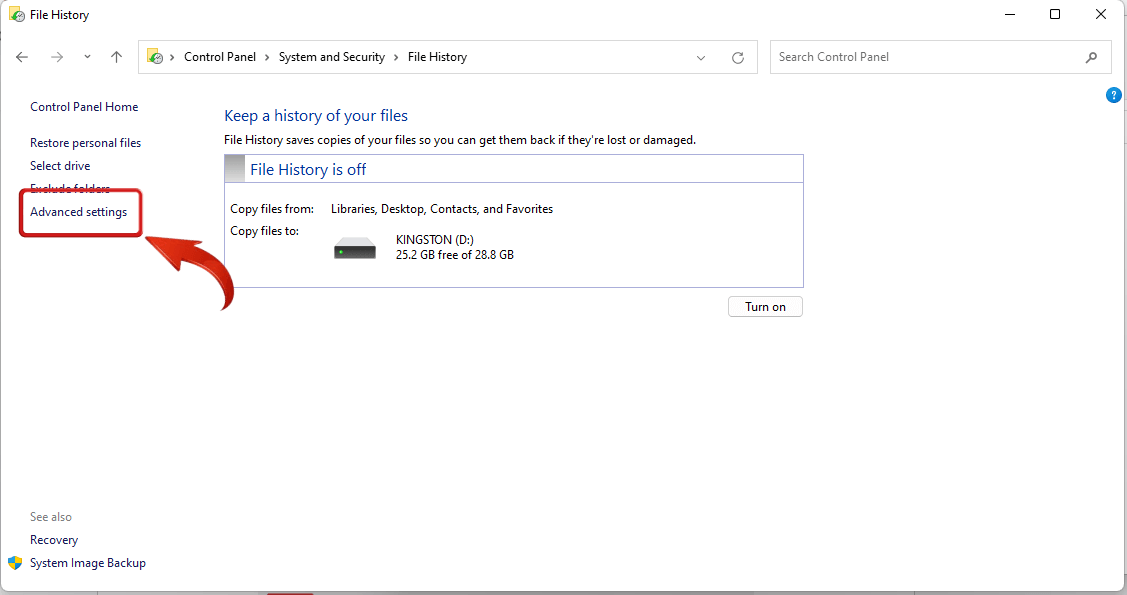Select the KINGSTON (D:) drive icon
This screenshot has height=595, width=1127.
354,246
